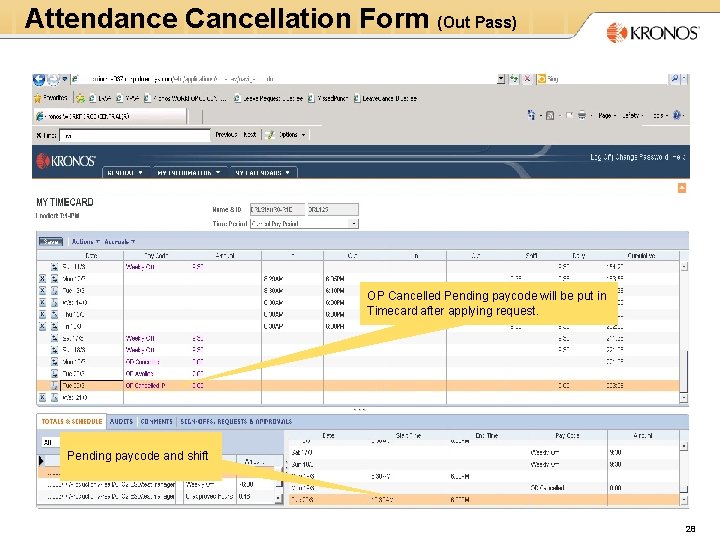Click the timecard grid scroll-up arrow
The height and width of the screenshot is (540, 720).
684,267
